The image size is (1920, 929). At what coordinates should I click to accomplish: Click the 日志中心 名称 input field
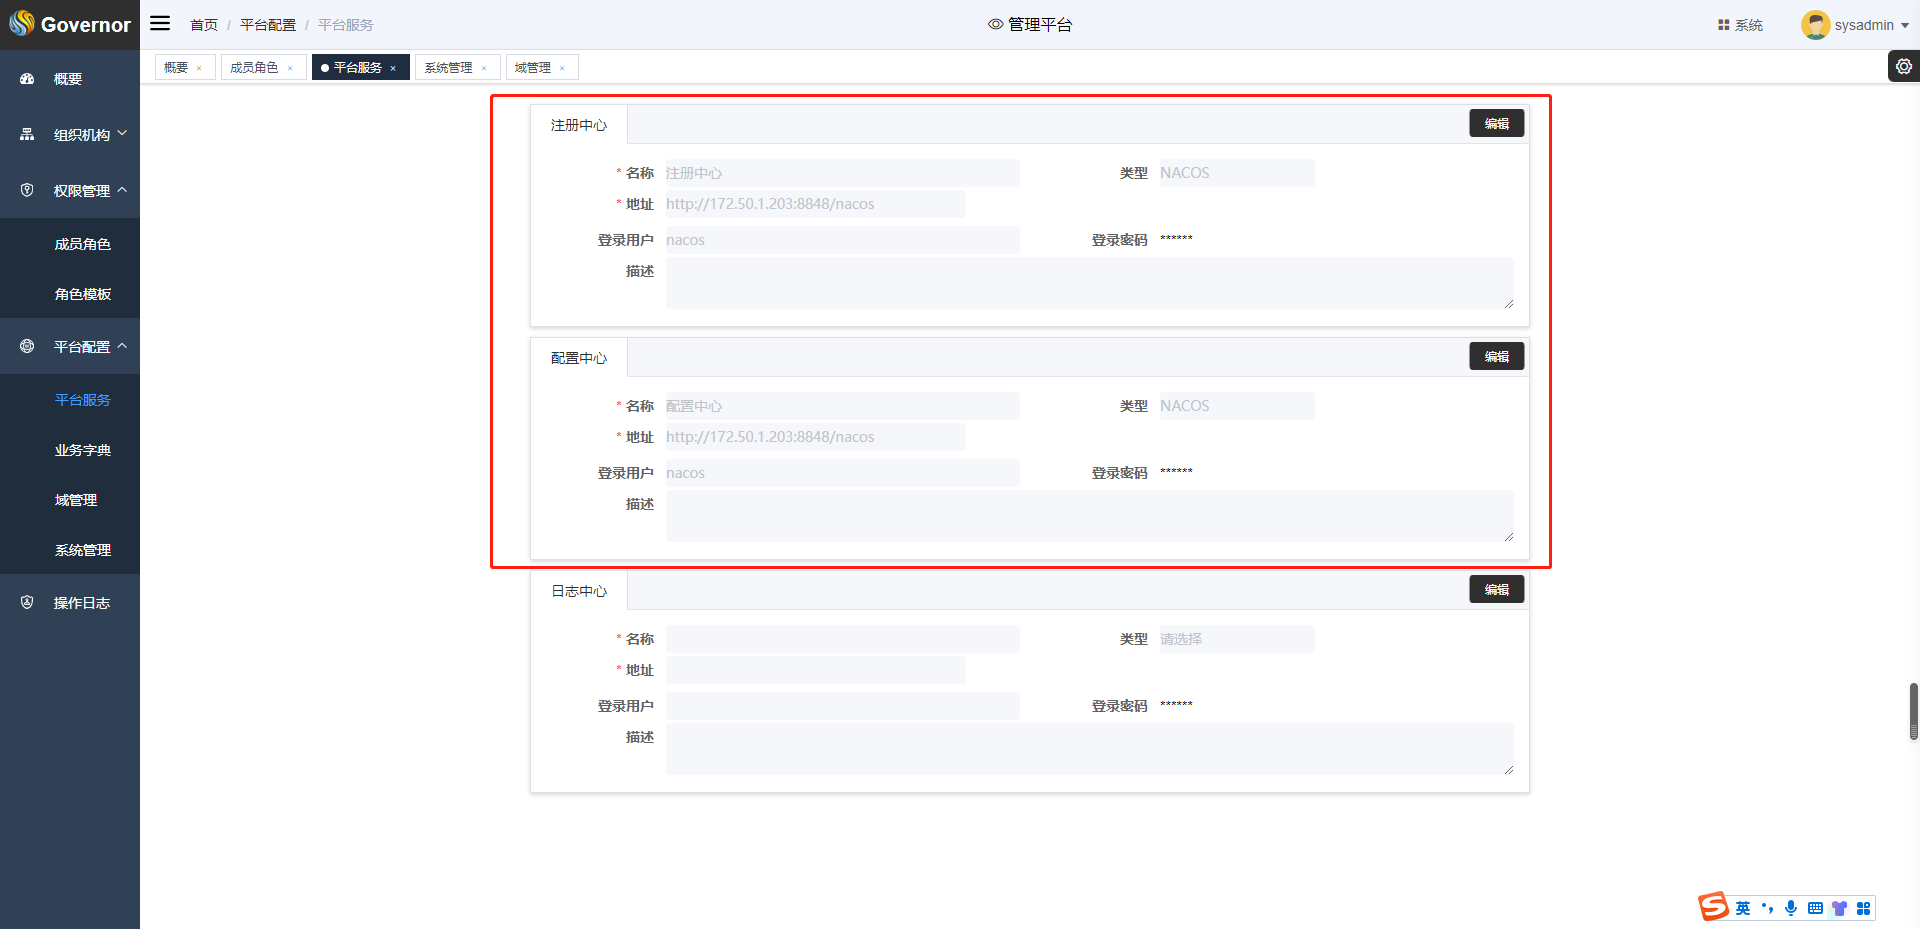pos(842,639)
